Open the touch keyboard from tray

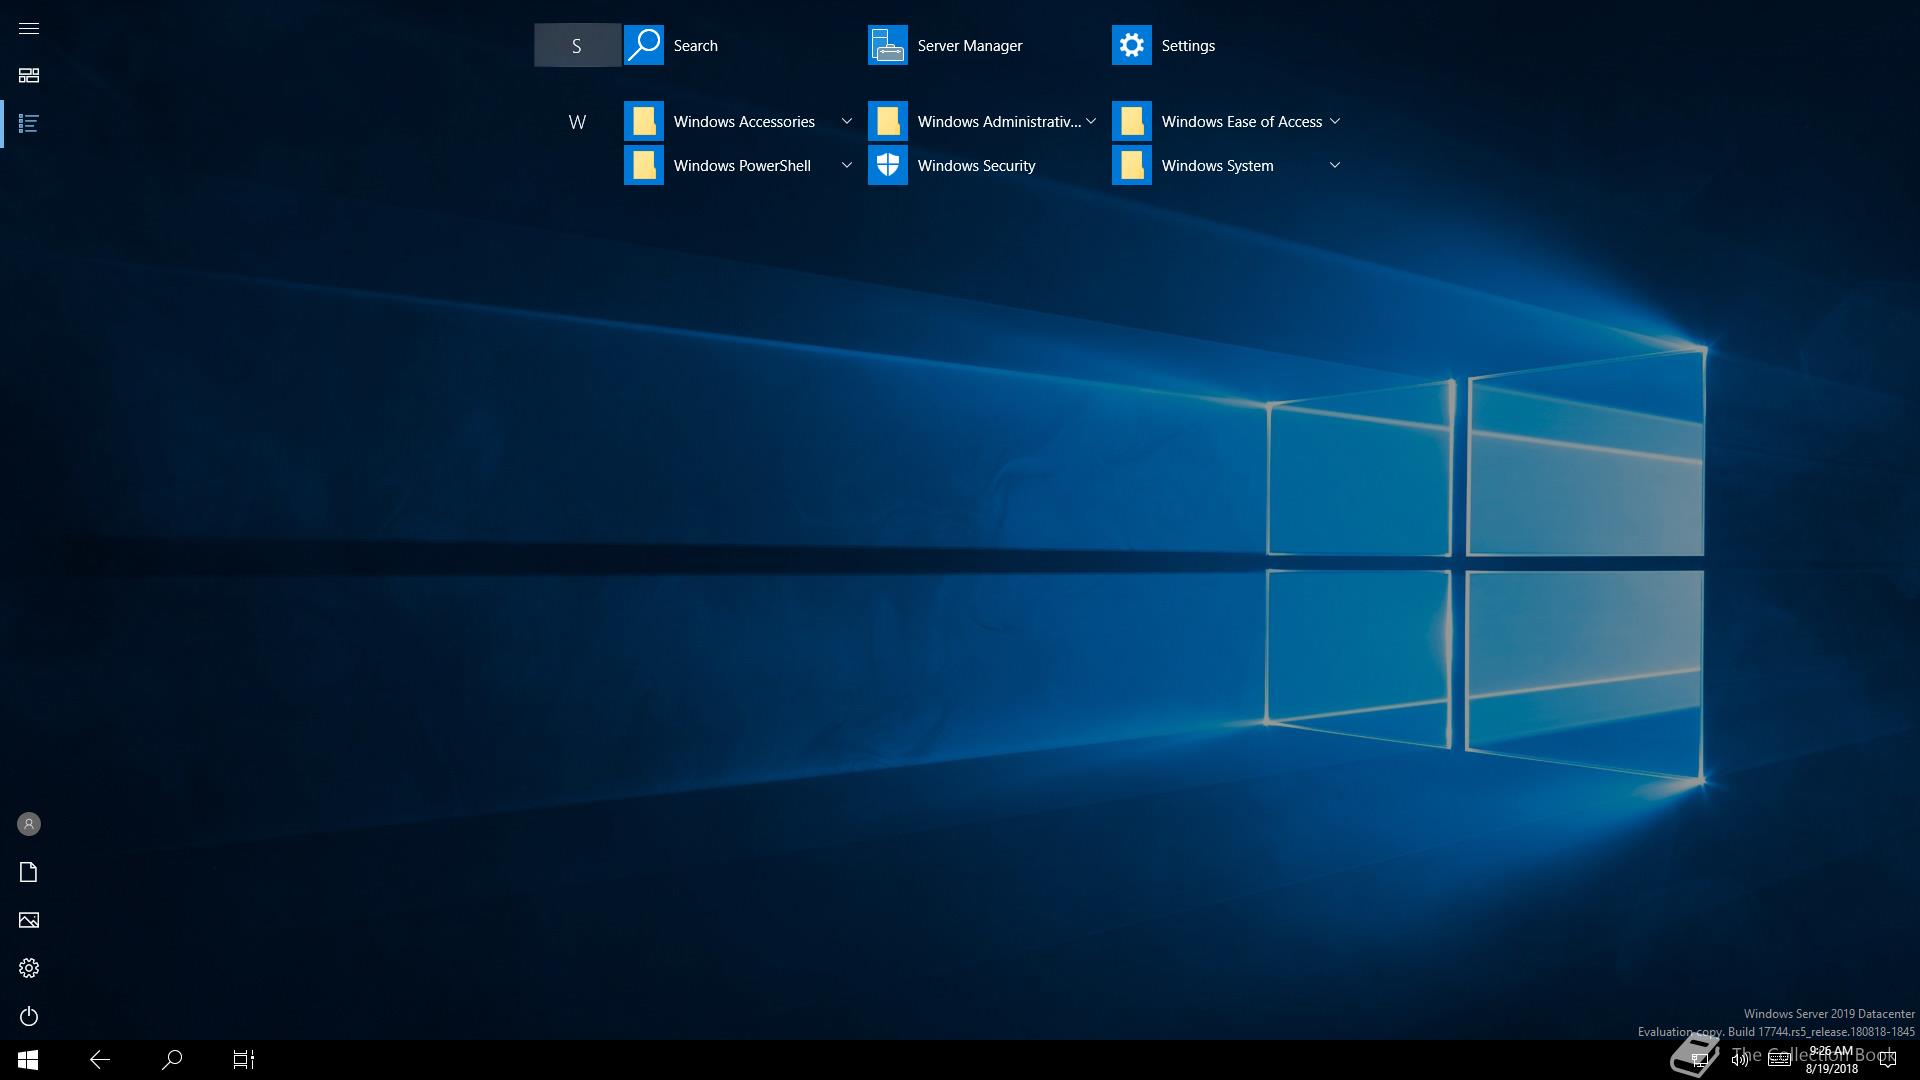pos(1779,1060)
